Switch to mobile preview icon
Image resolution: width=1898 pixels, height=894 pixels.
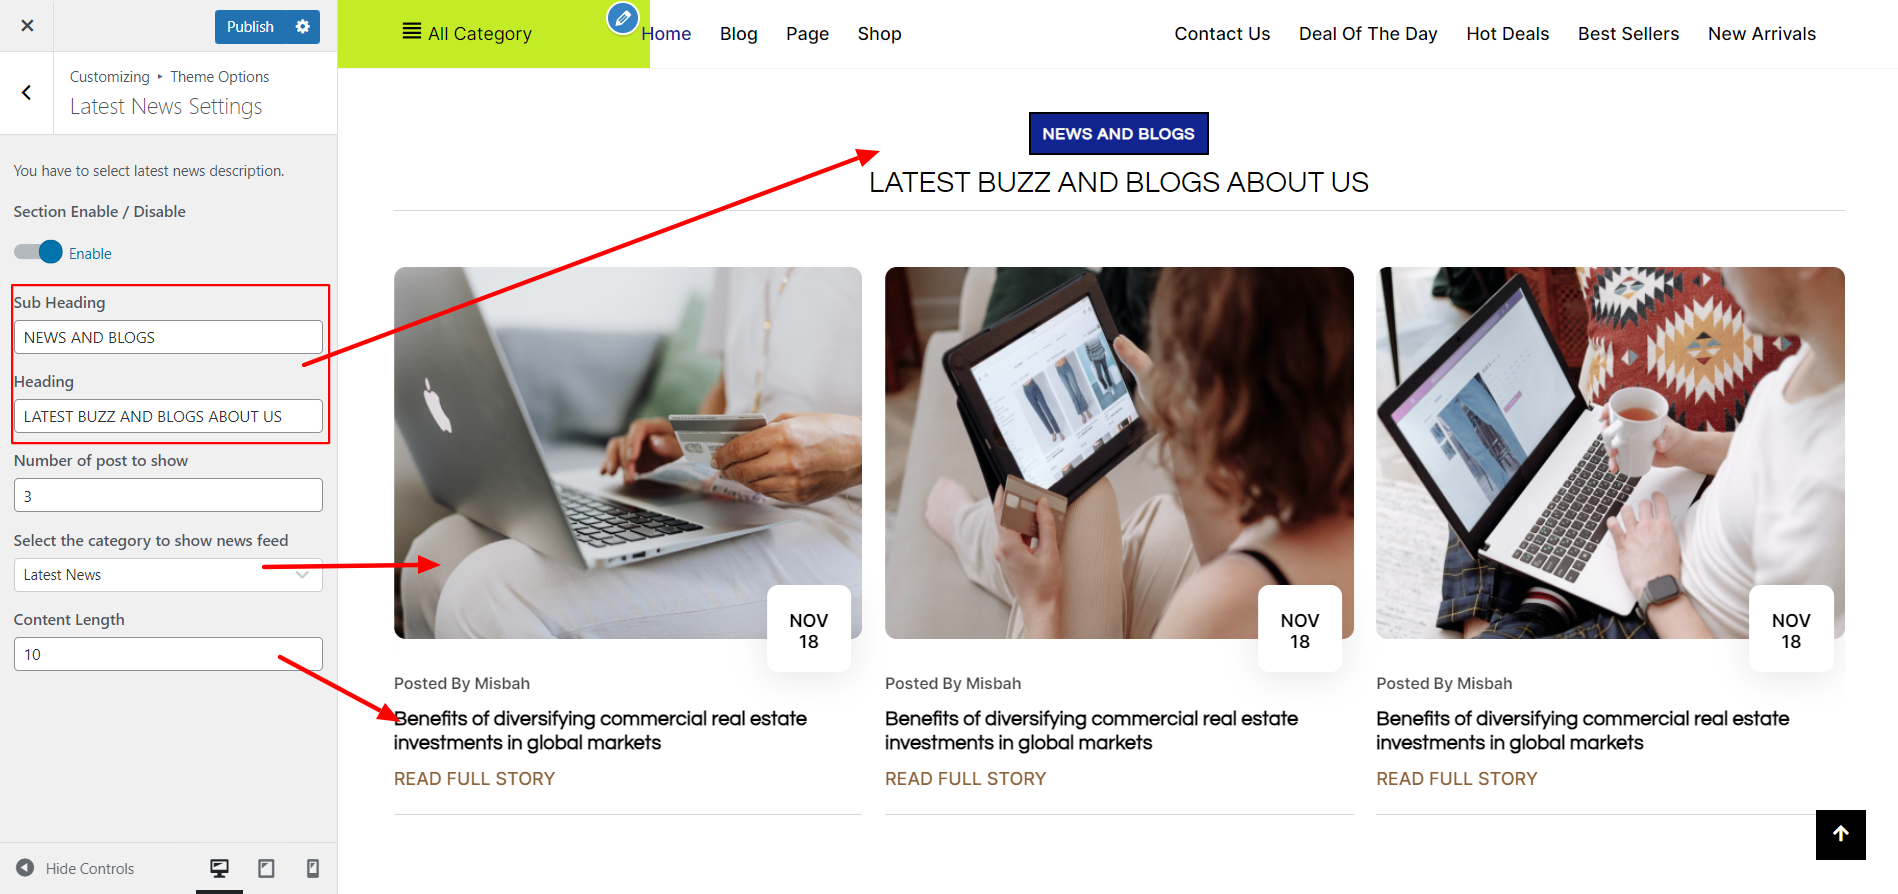(x=313, y=868)
